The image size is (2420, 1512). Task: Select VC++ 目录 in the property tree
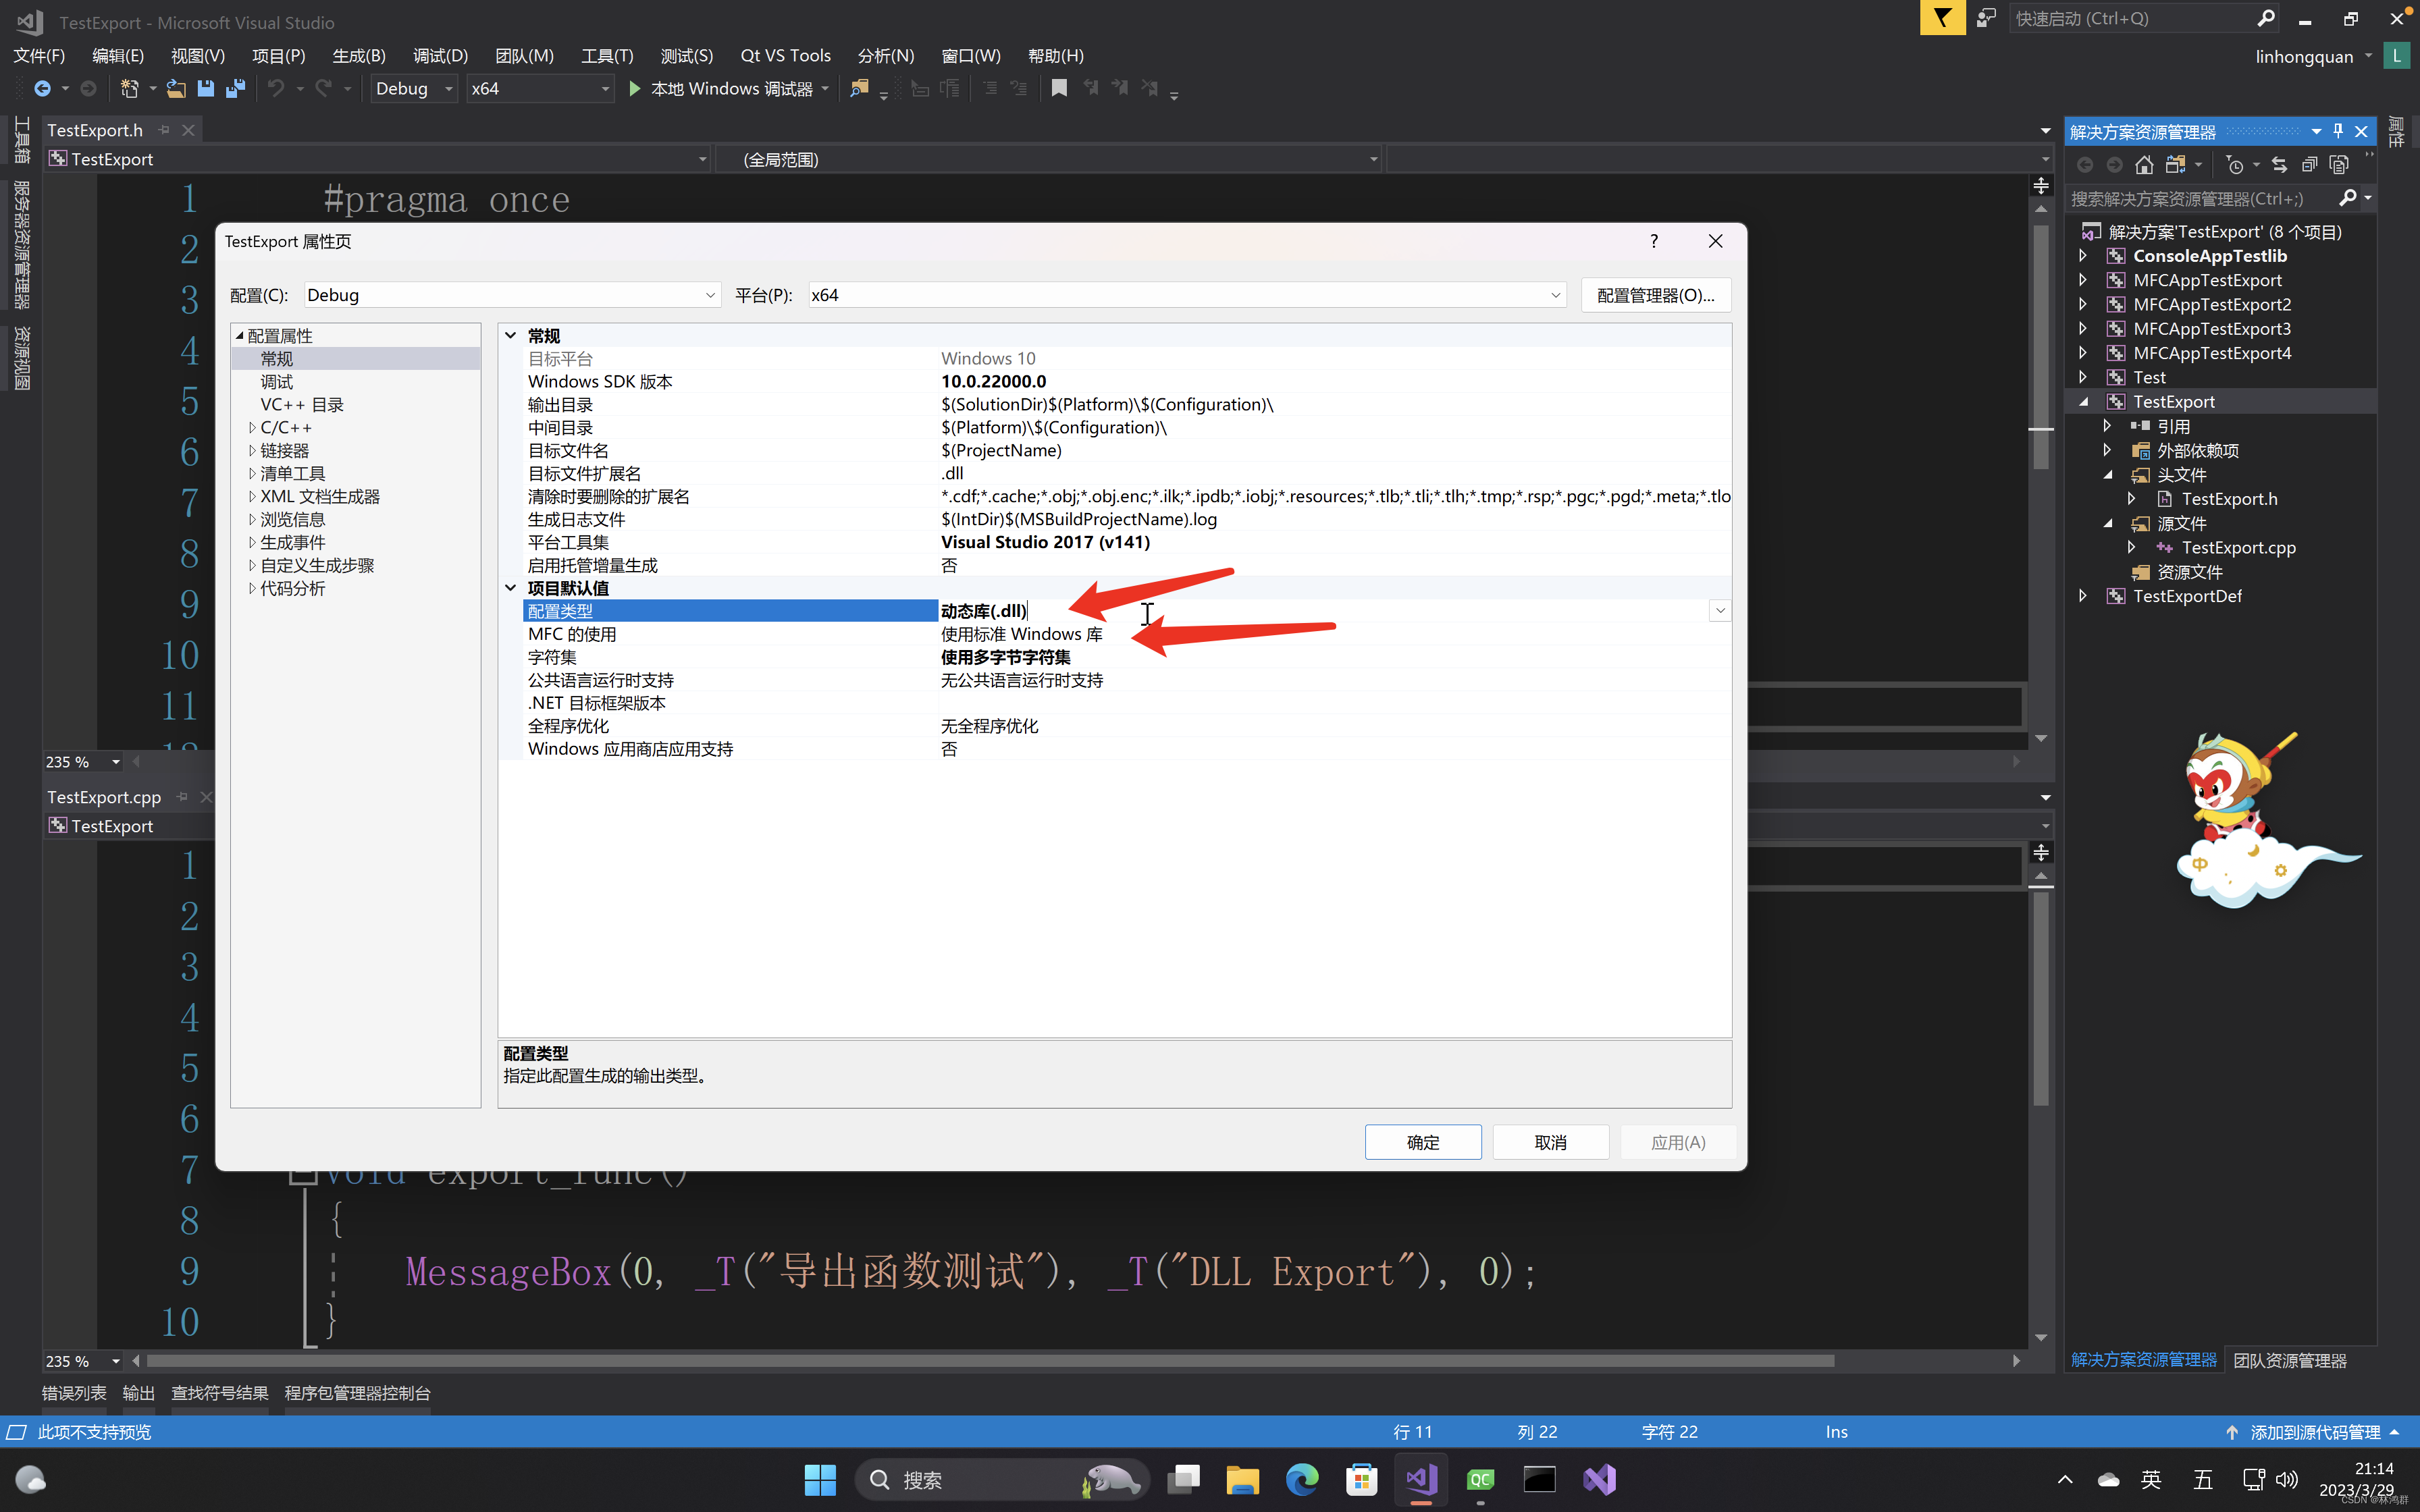click(x=302, y=405)
